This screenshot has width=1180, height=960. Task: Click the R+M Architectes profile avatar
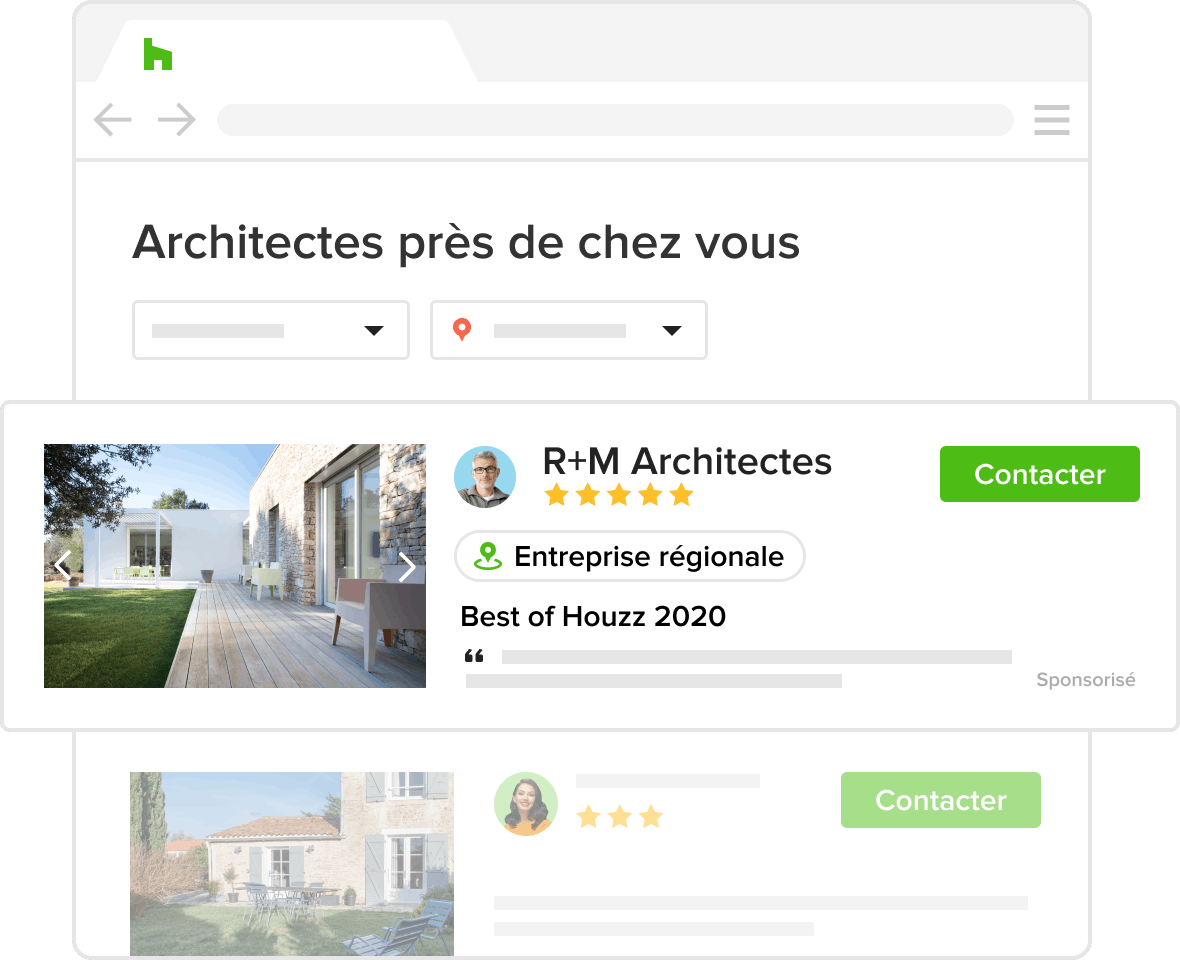pyautogui.click(x=485, y=477)
